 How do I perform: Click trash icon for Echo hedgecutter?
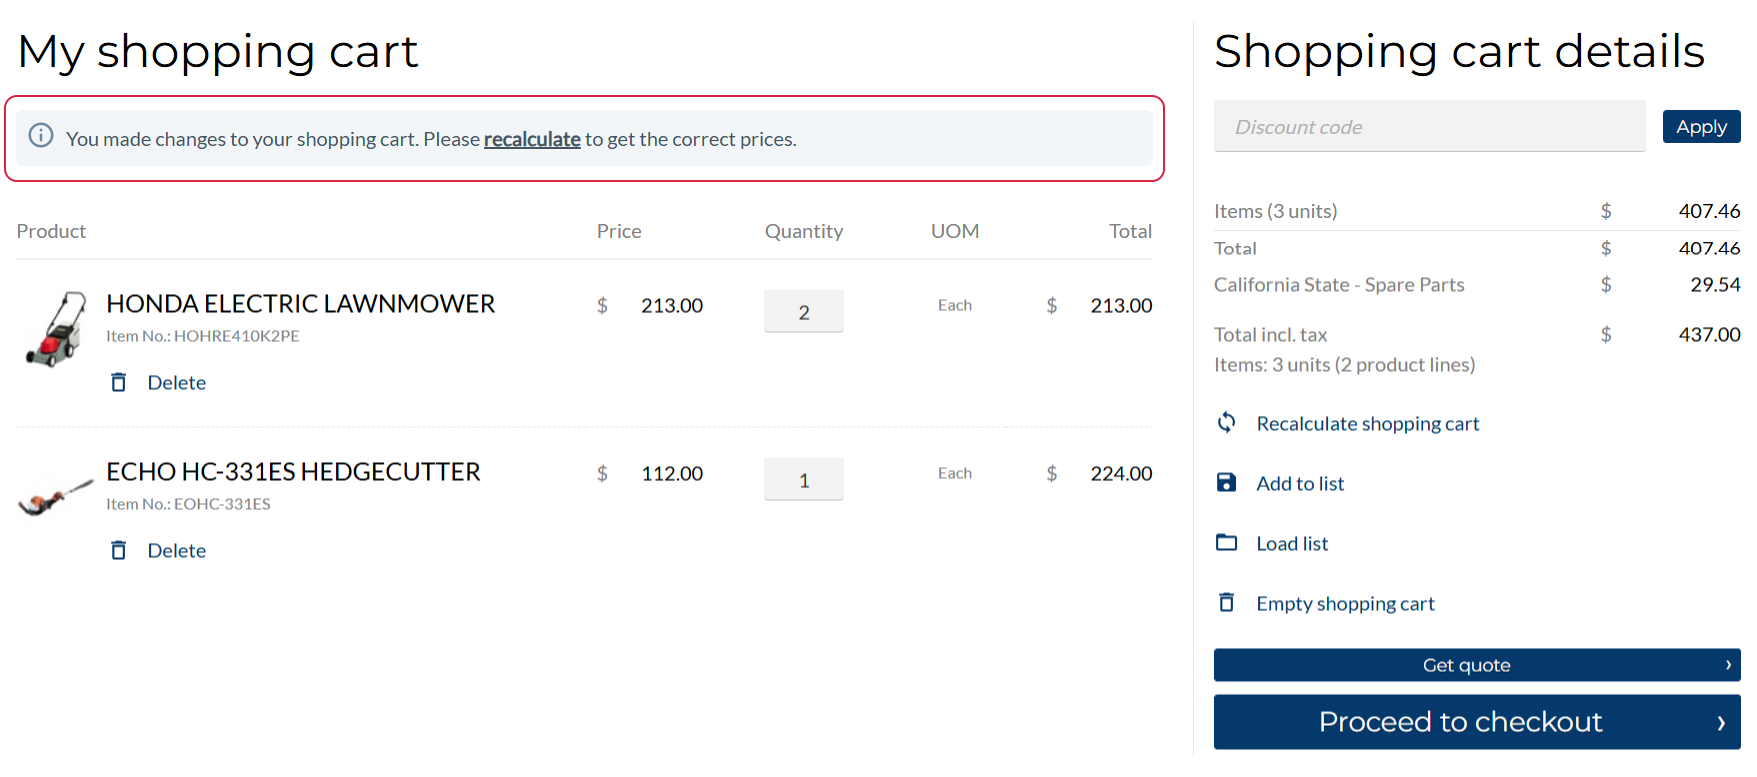(x=119, y=550)
